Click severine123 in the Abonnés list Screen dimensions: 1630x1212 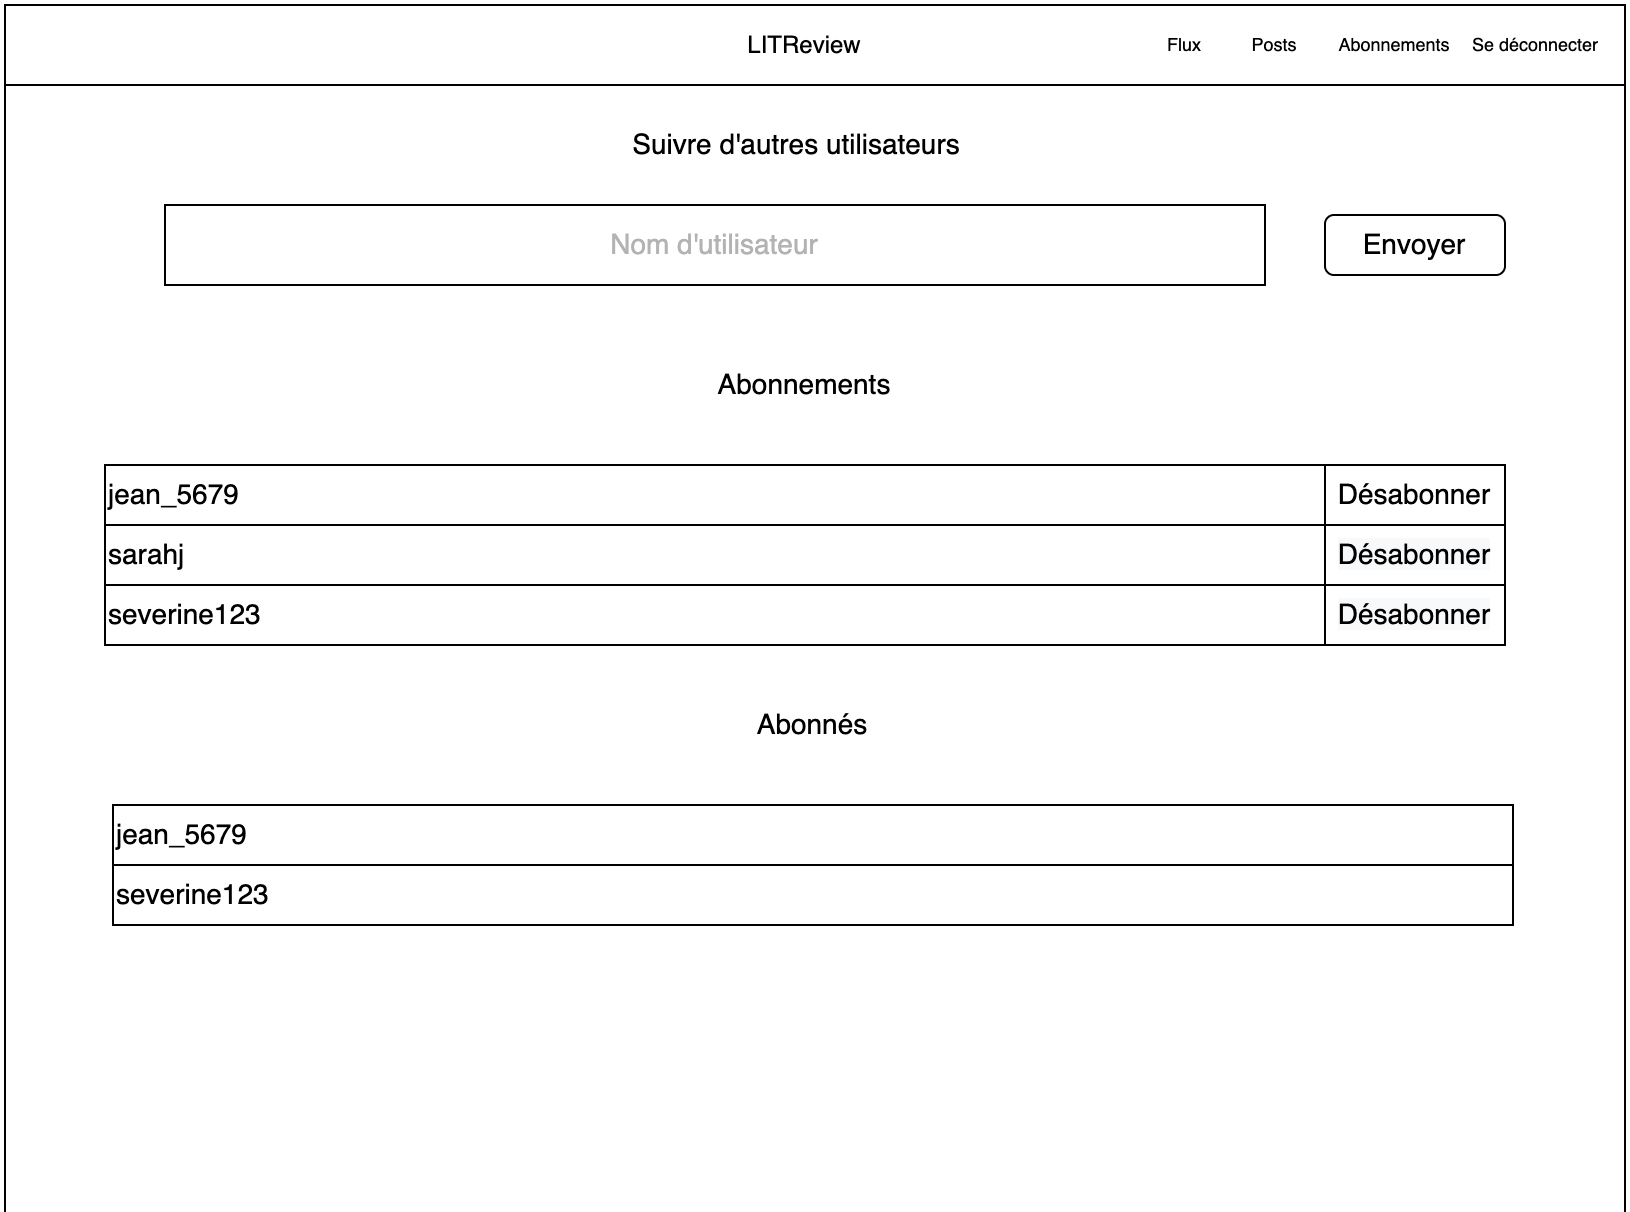[x=192, y=895]
